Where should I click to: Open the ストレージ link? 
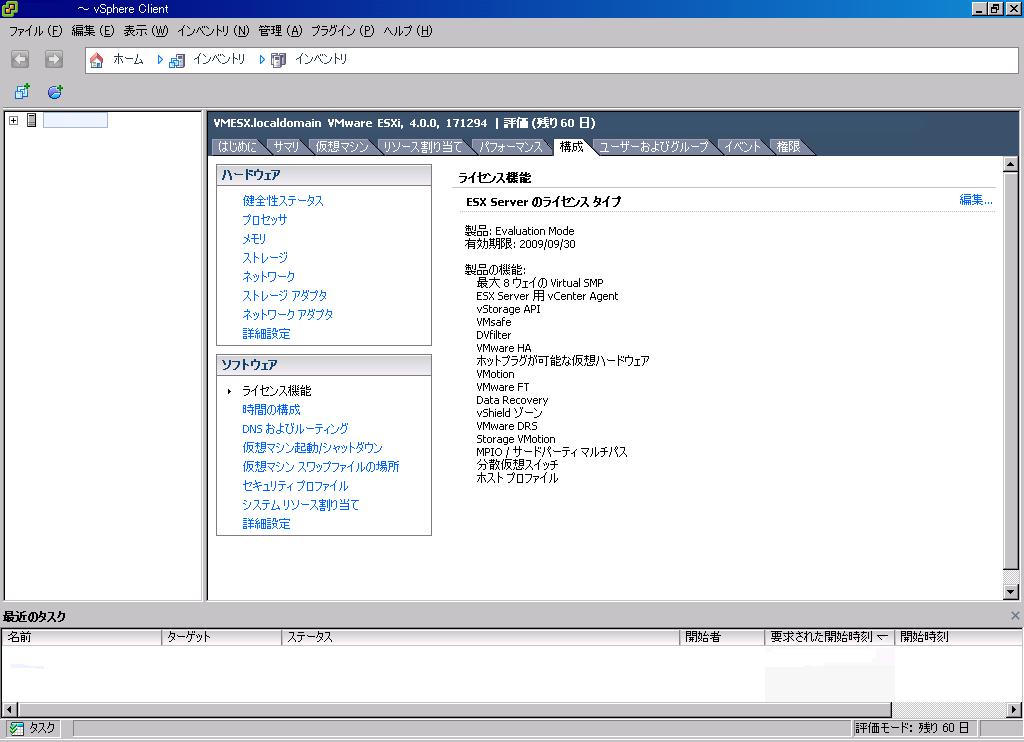(265, 258)
